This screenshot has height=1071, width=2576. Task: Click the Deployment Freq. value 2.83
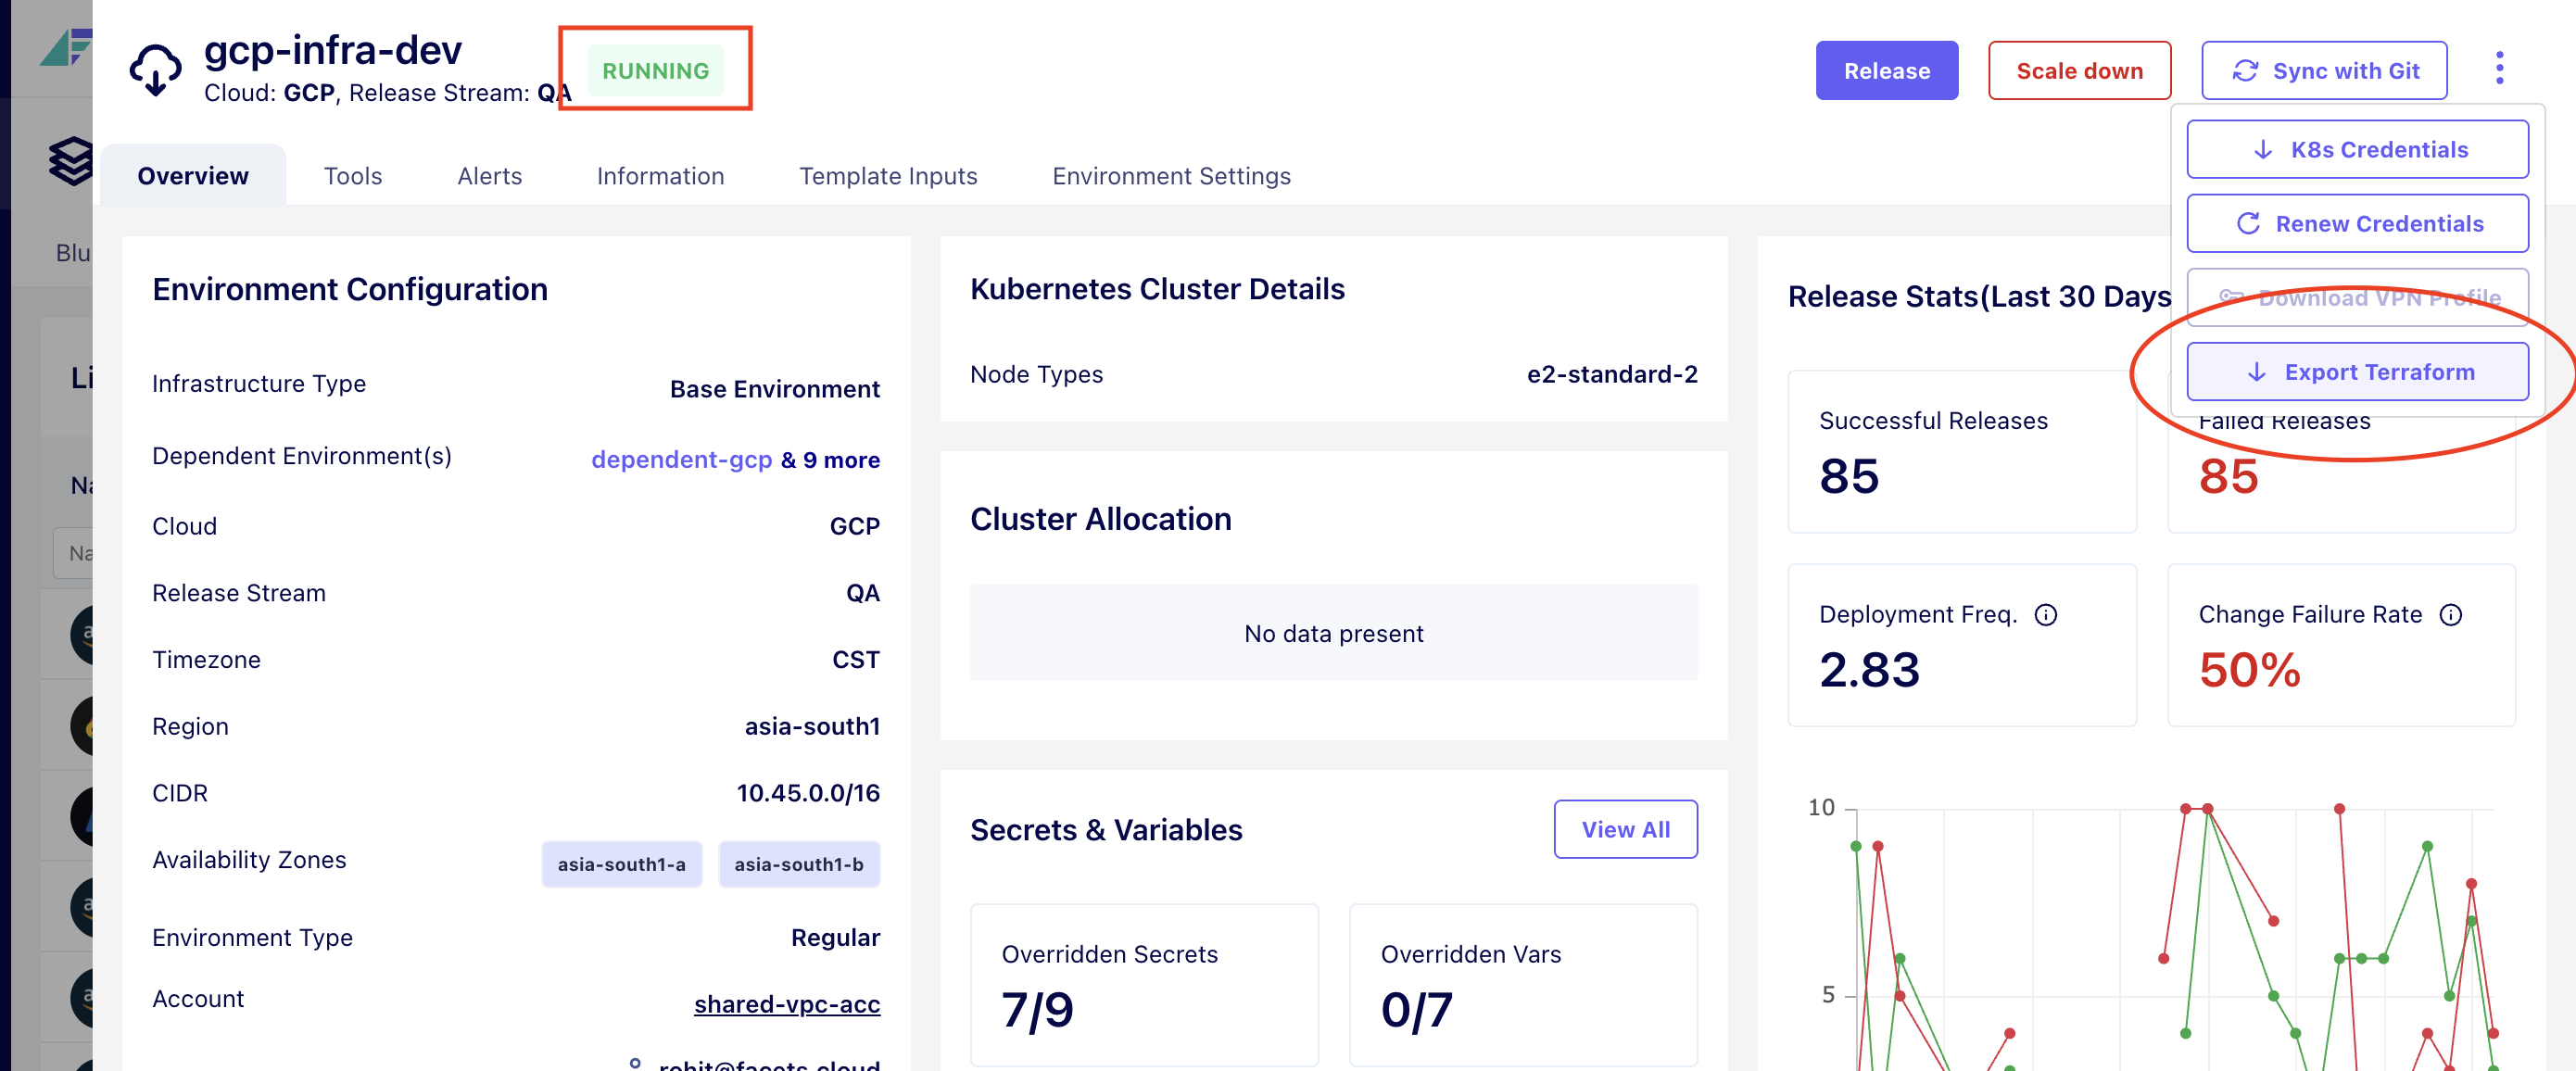[1869, 669]
